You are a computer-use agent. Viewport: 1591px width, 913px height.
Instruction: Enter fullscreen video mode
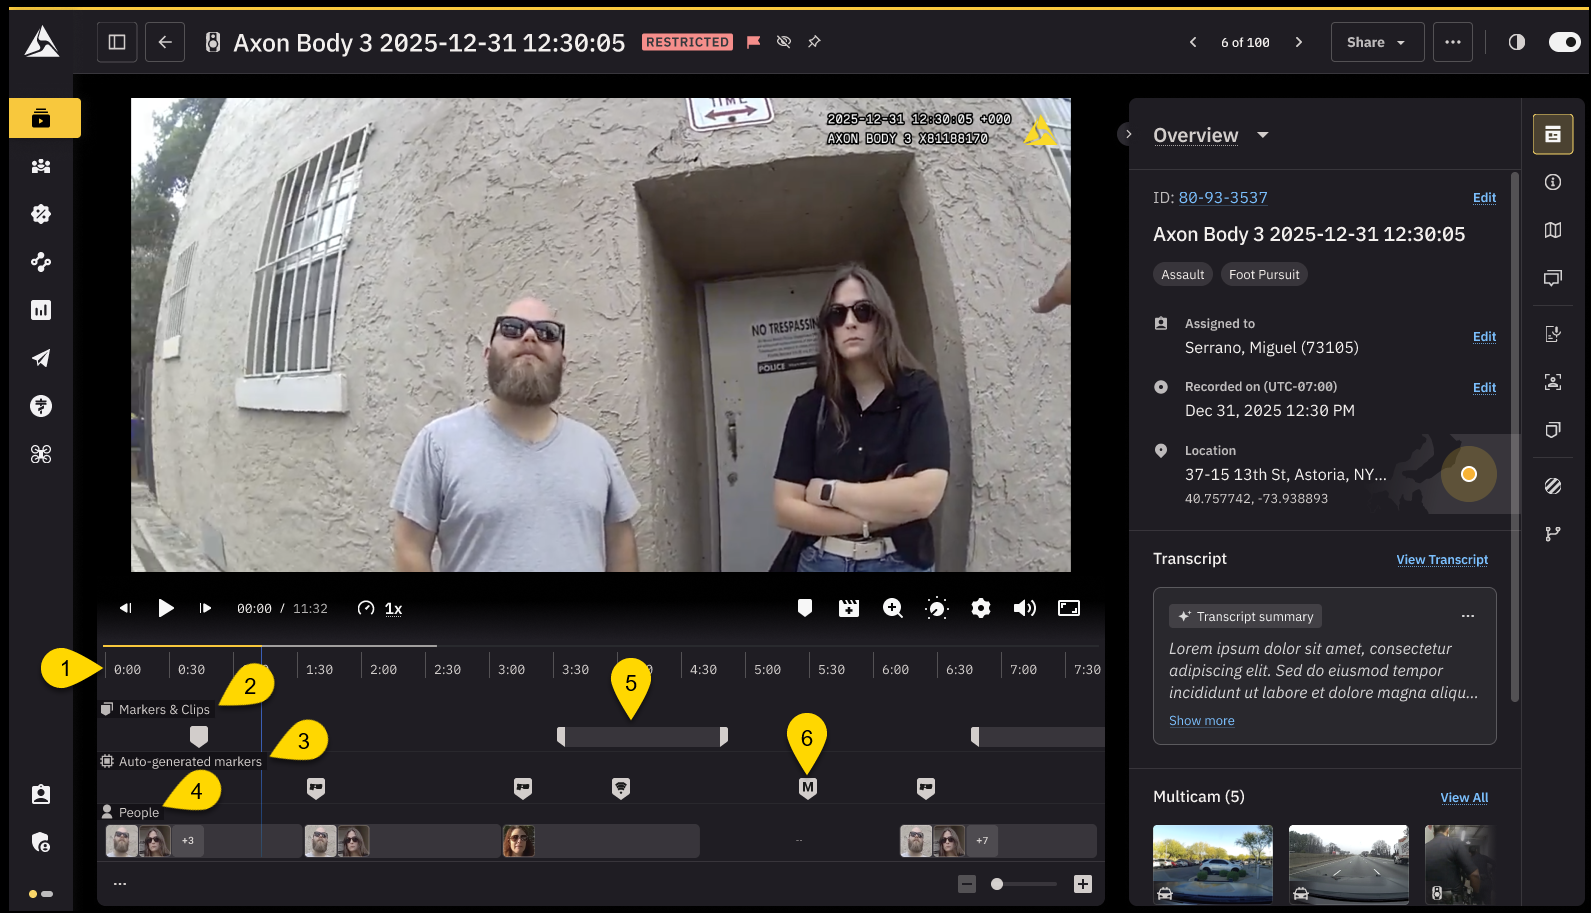(1069, 608)
